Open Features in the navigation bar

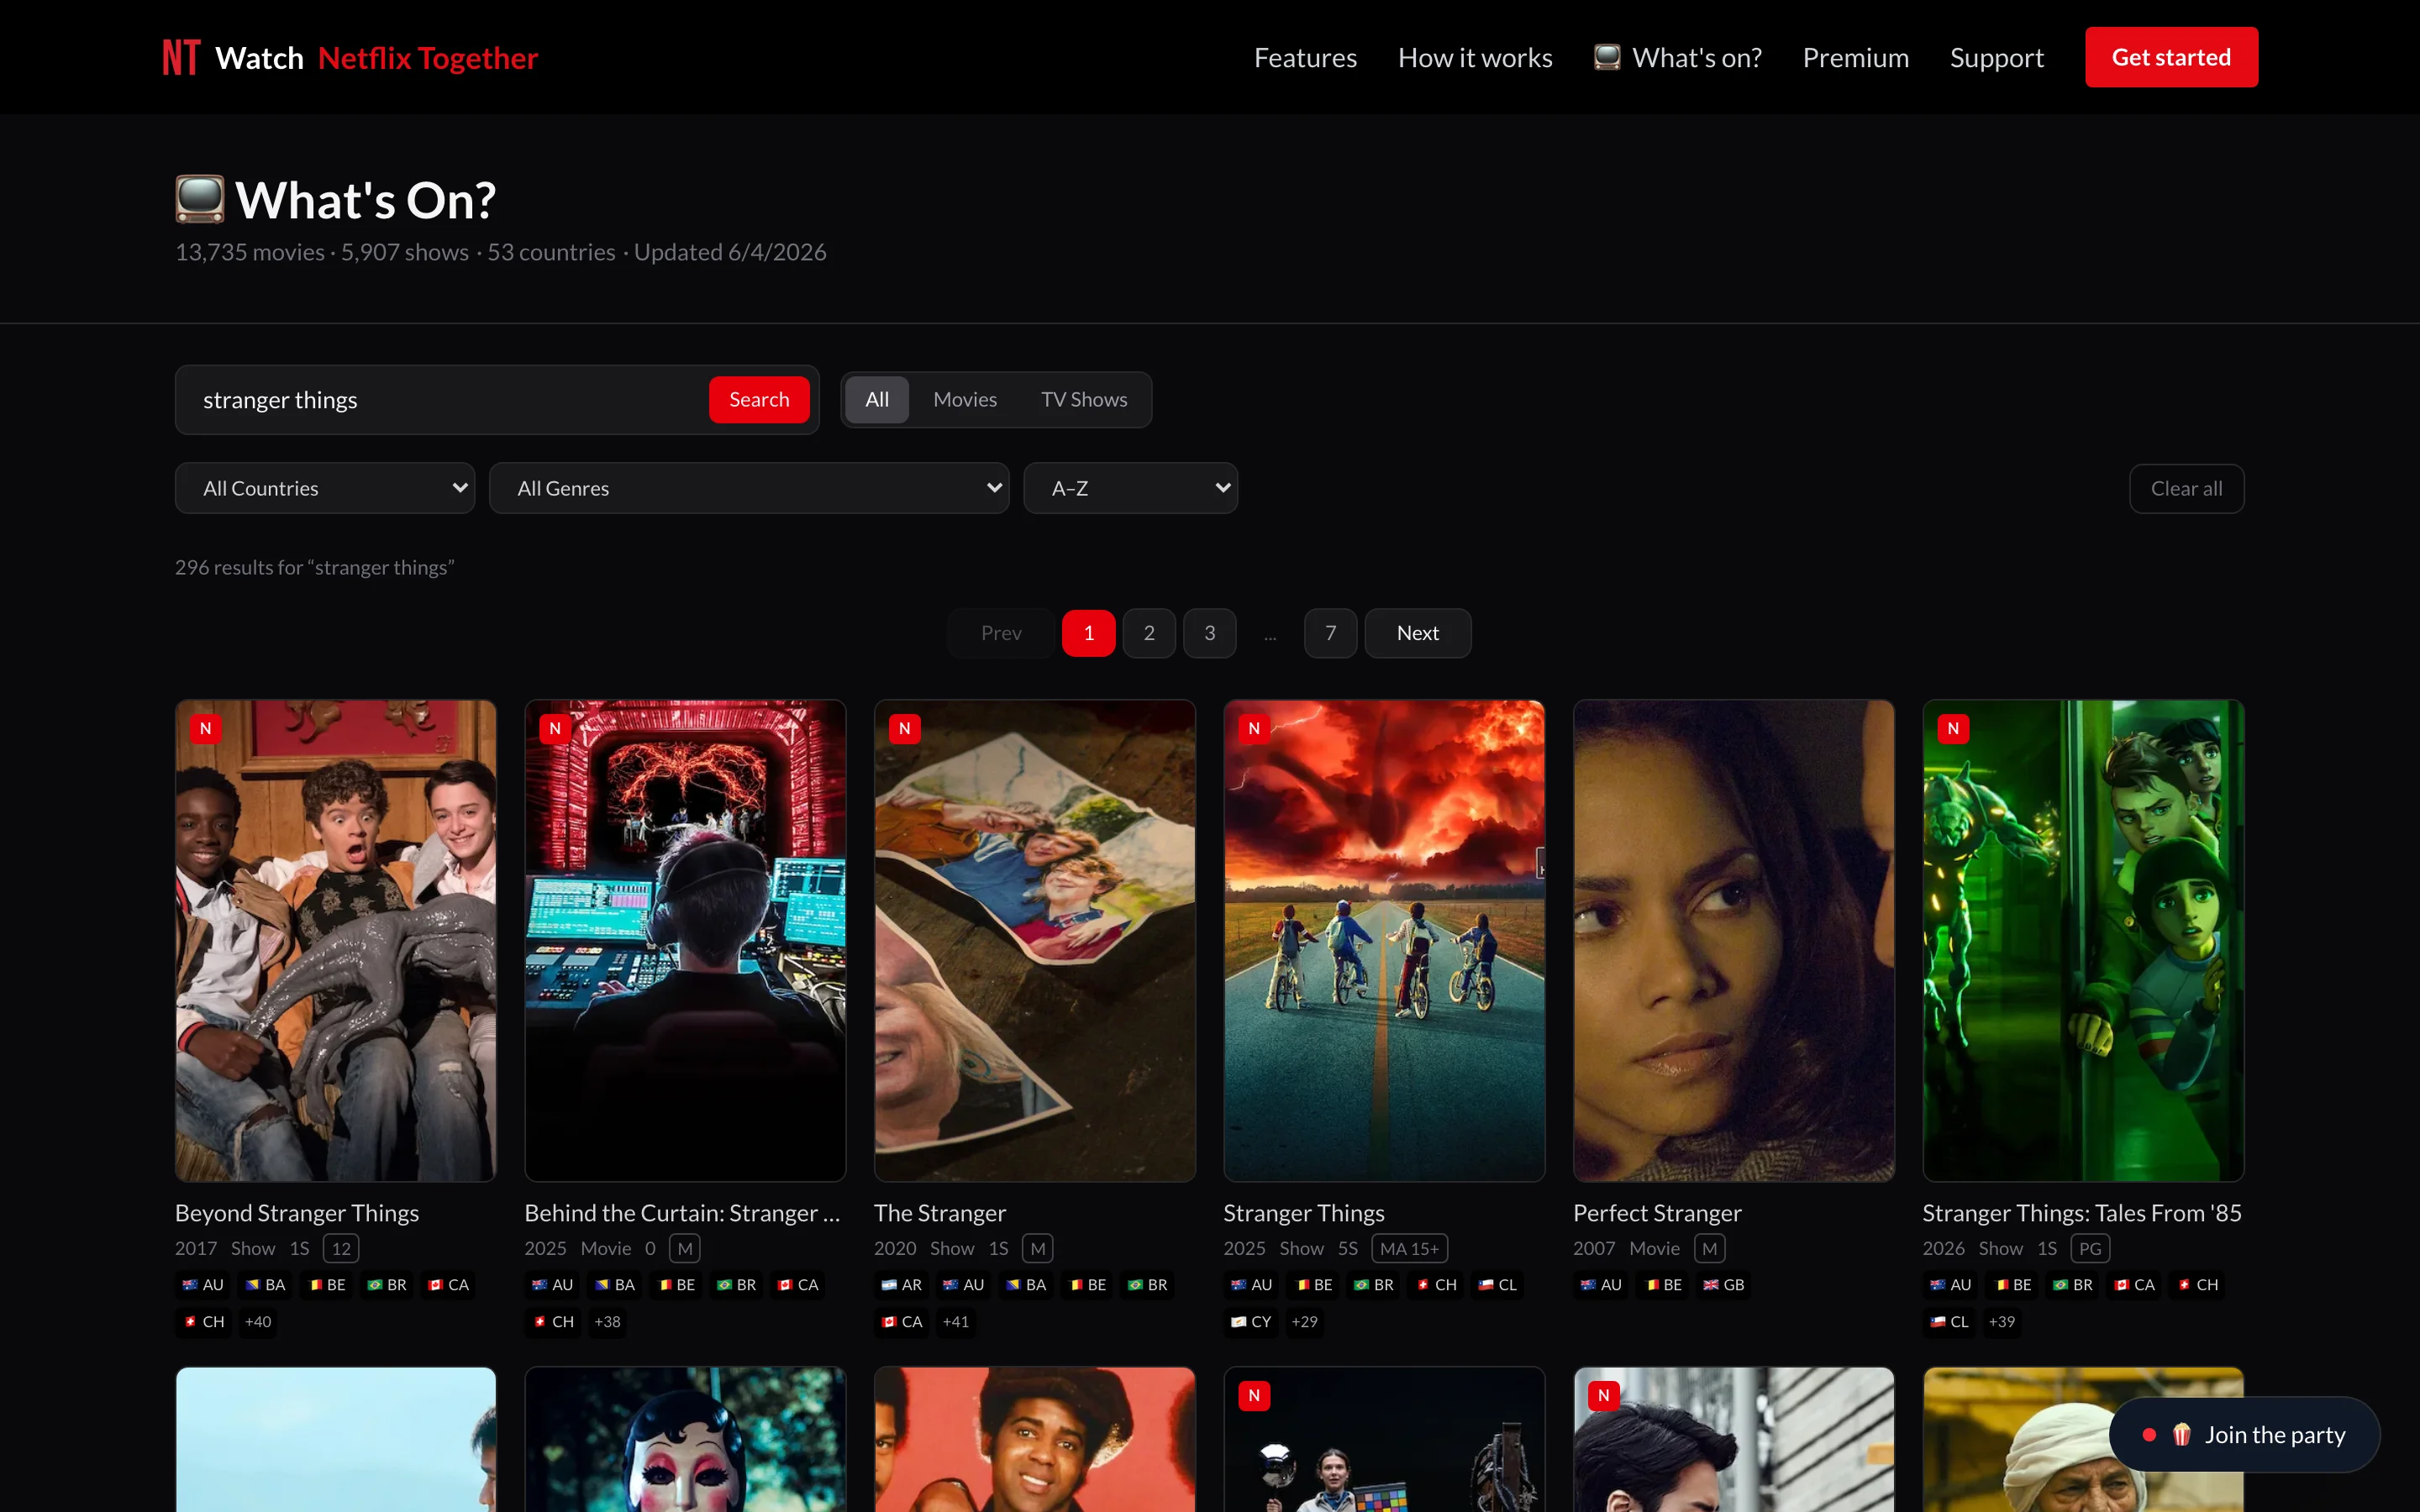click(1305, 57)
